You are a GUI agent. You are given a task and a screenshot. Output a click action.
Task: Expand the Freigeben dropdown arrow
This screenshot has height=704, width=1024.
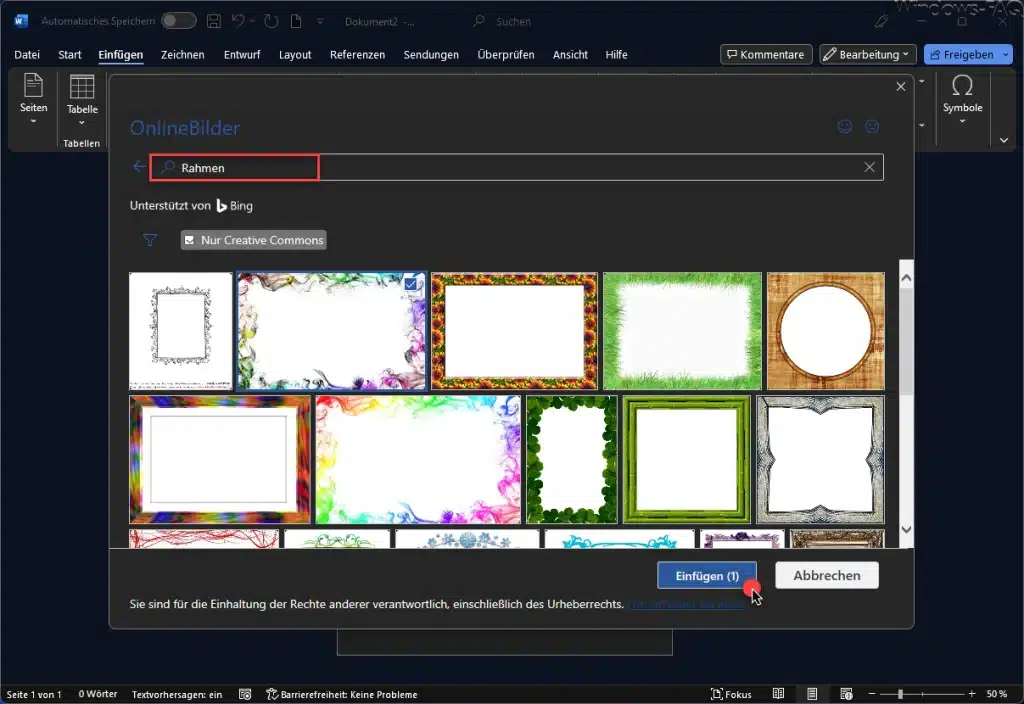click(x=1006, y=54)
